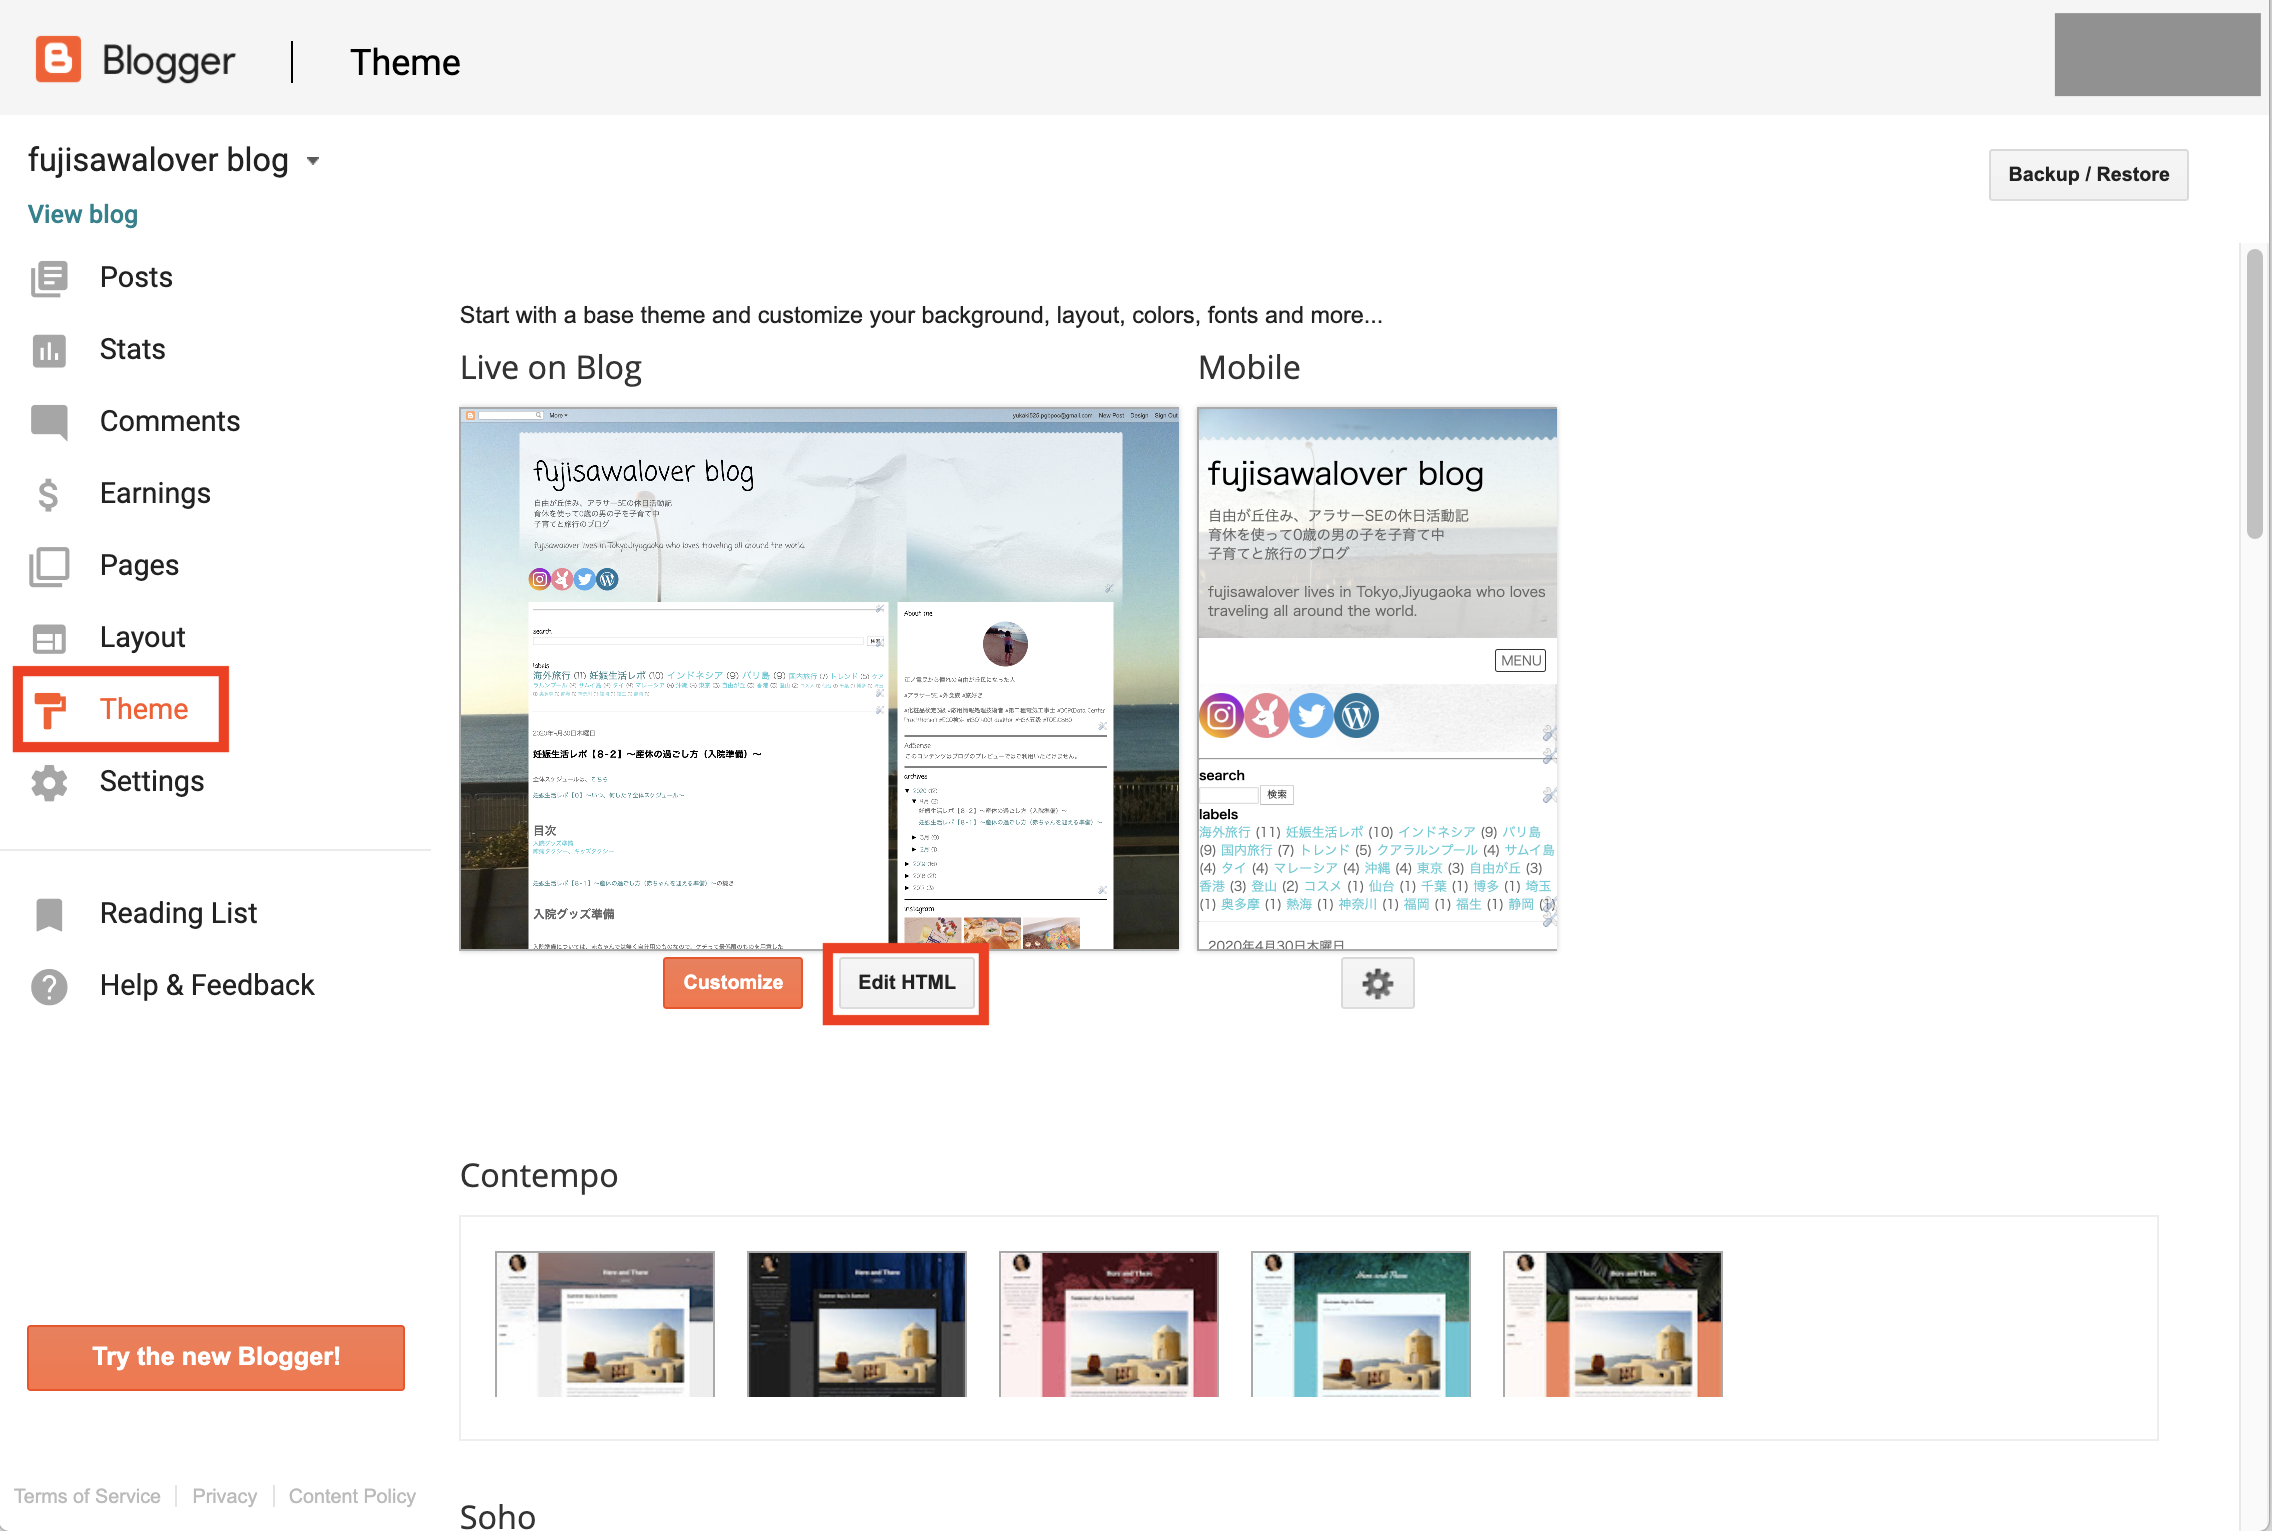Click the Help question mark icon
This screenshot has width=2272, height=1531.
49,986
